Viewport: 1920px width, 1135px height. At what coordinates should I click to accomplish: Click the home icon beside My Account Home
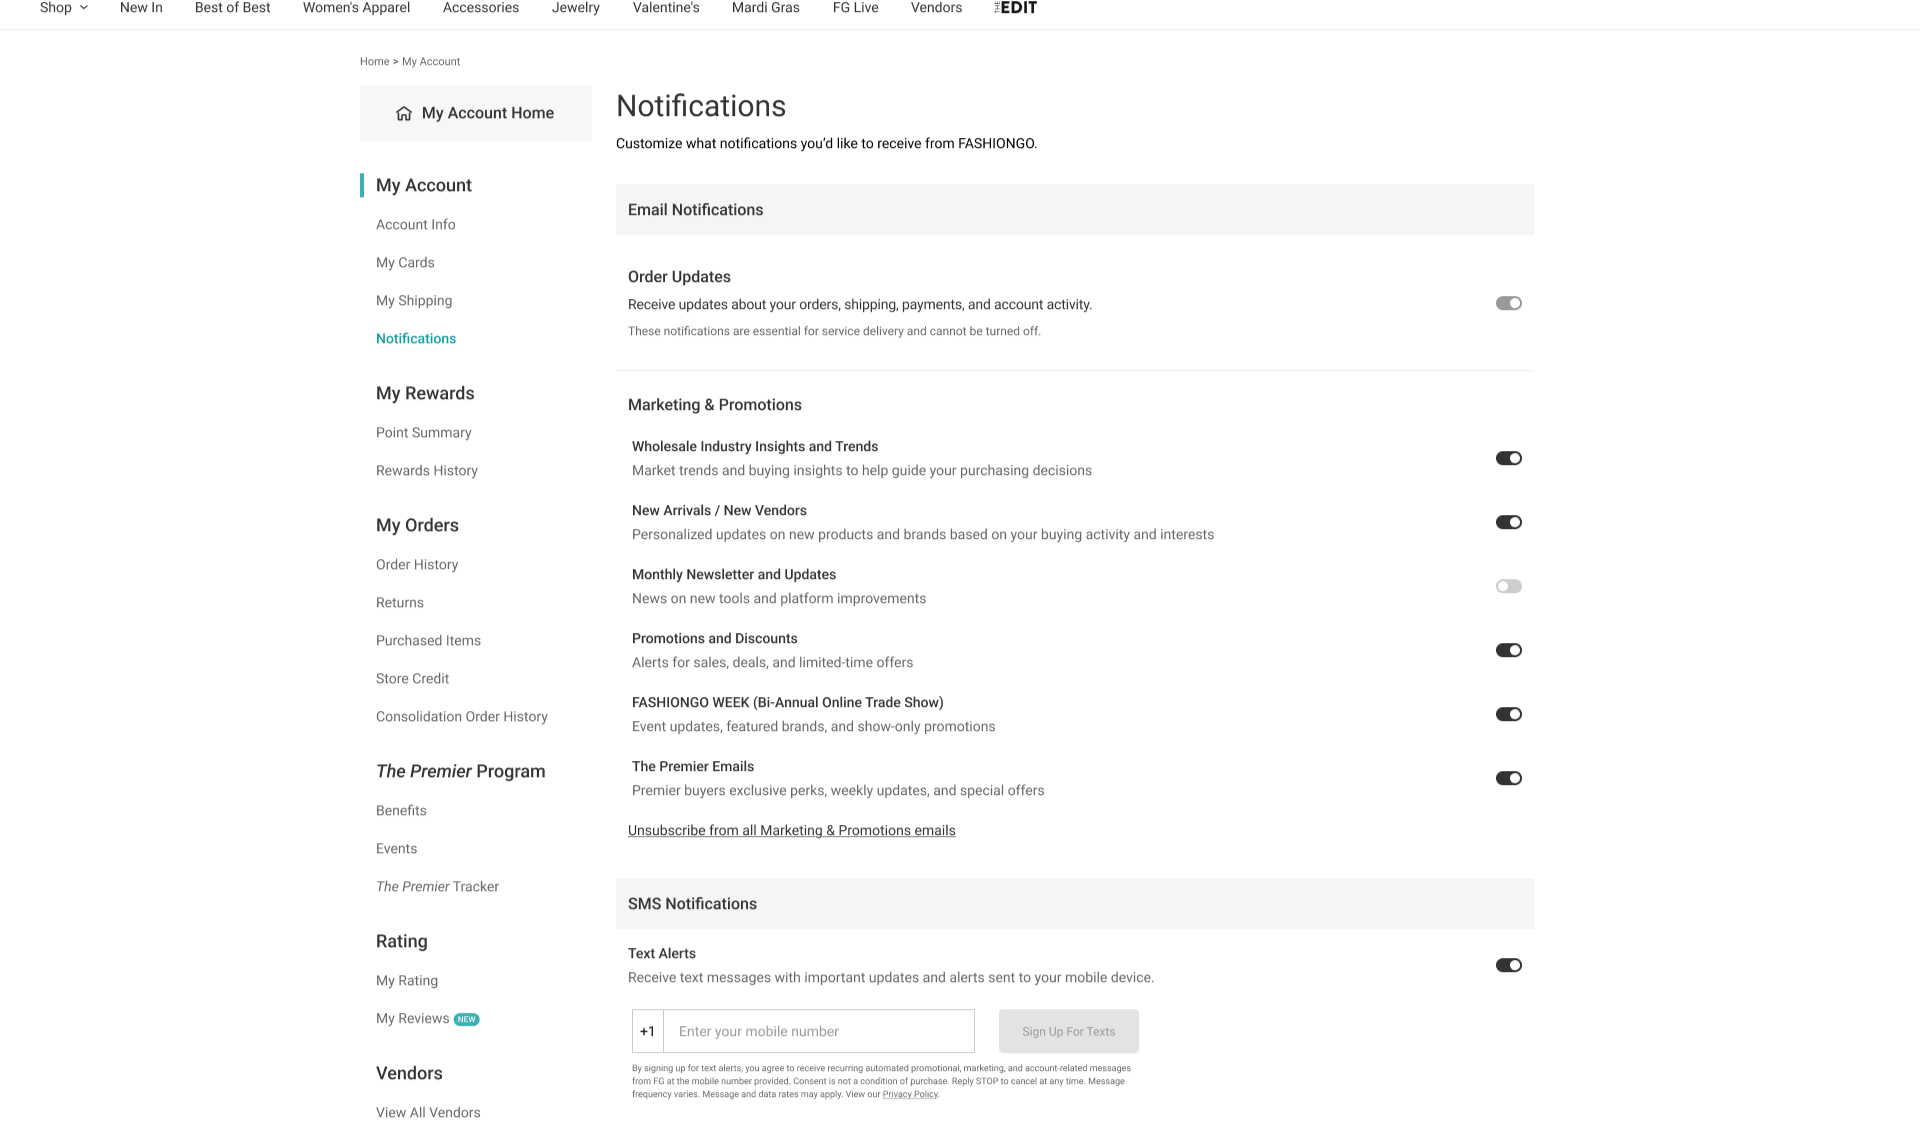pos(404,113)
